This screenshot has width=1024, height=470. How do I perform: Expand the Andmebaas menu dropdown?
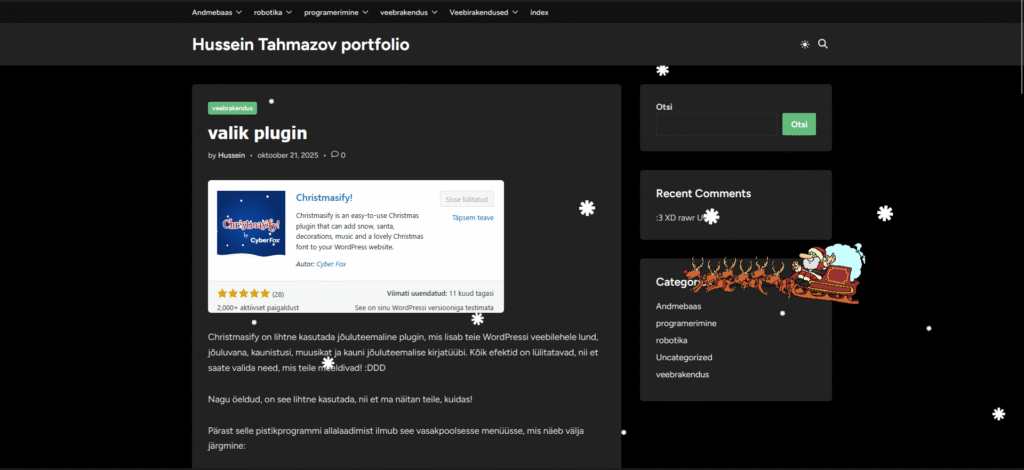(216, 12)
